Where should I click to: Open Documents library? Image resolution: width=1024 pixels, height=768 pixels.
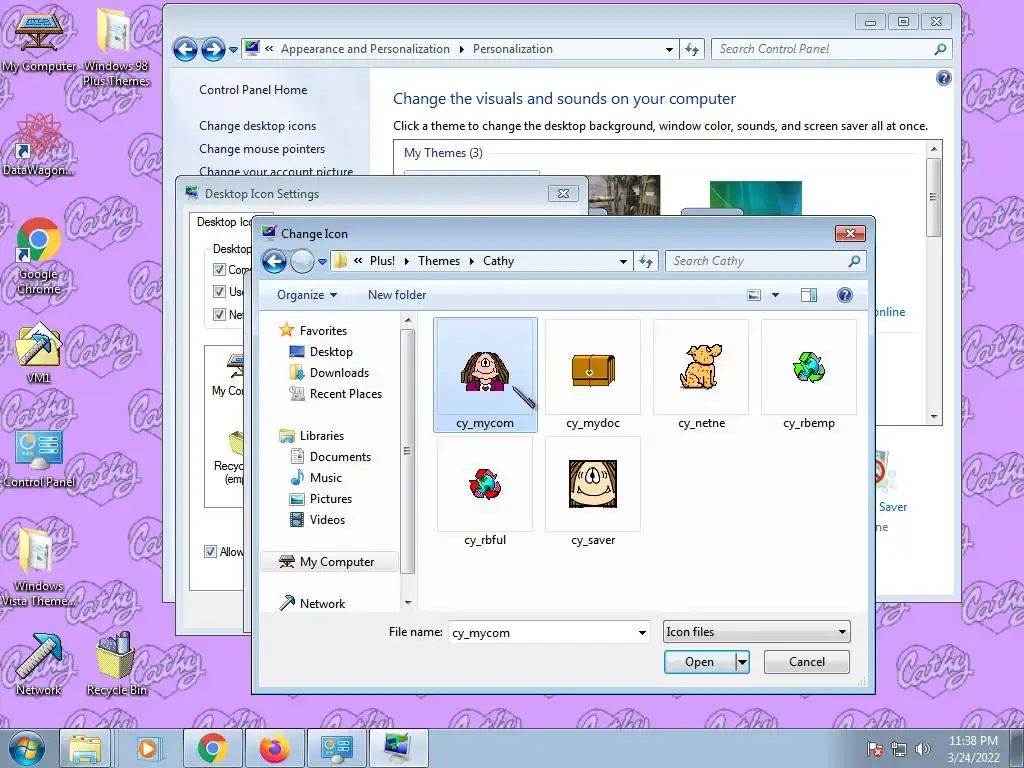(340, 456)
